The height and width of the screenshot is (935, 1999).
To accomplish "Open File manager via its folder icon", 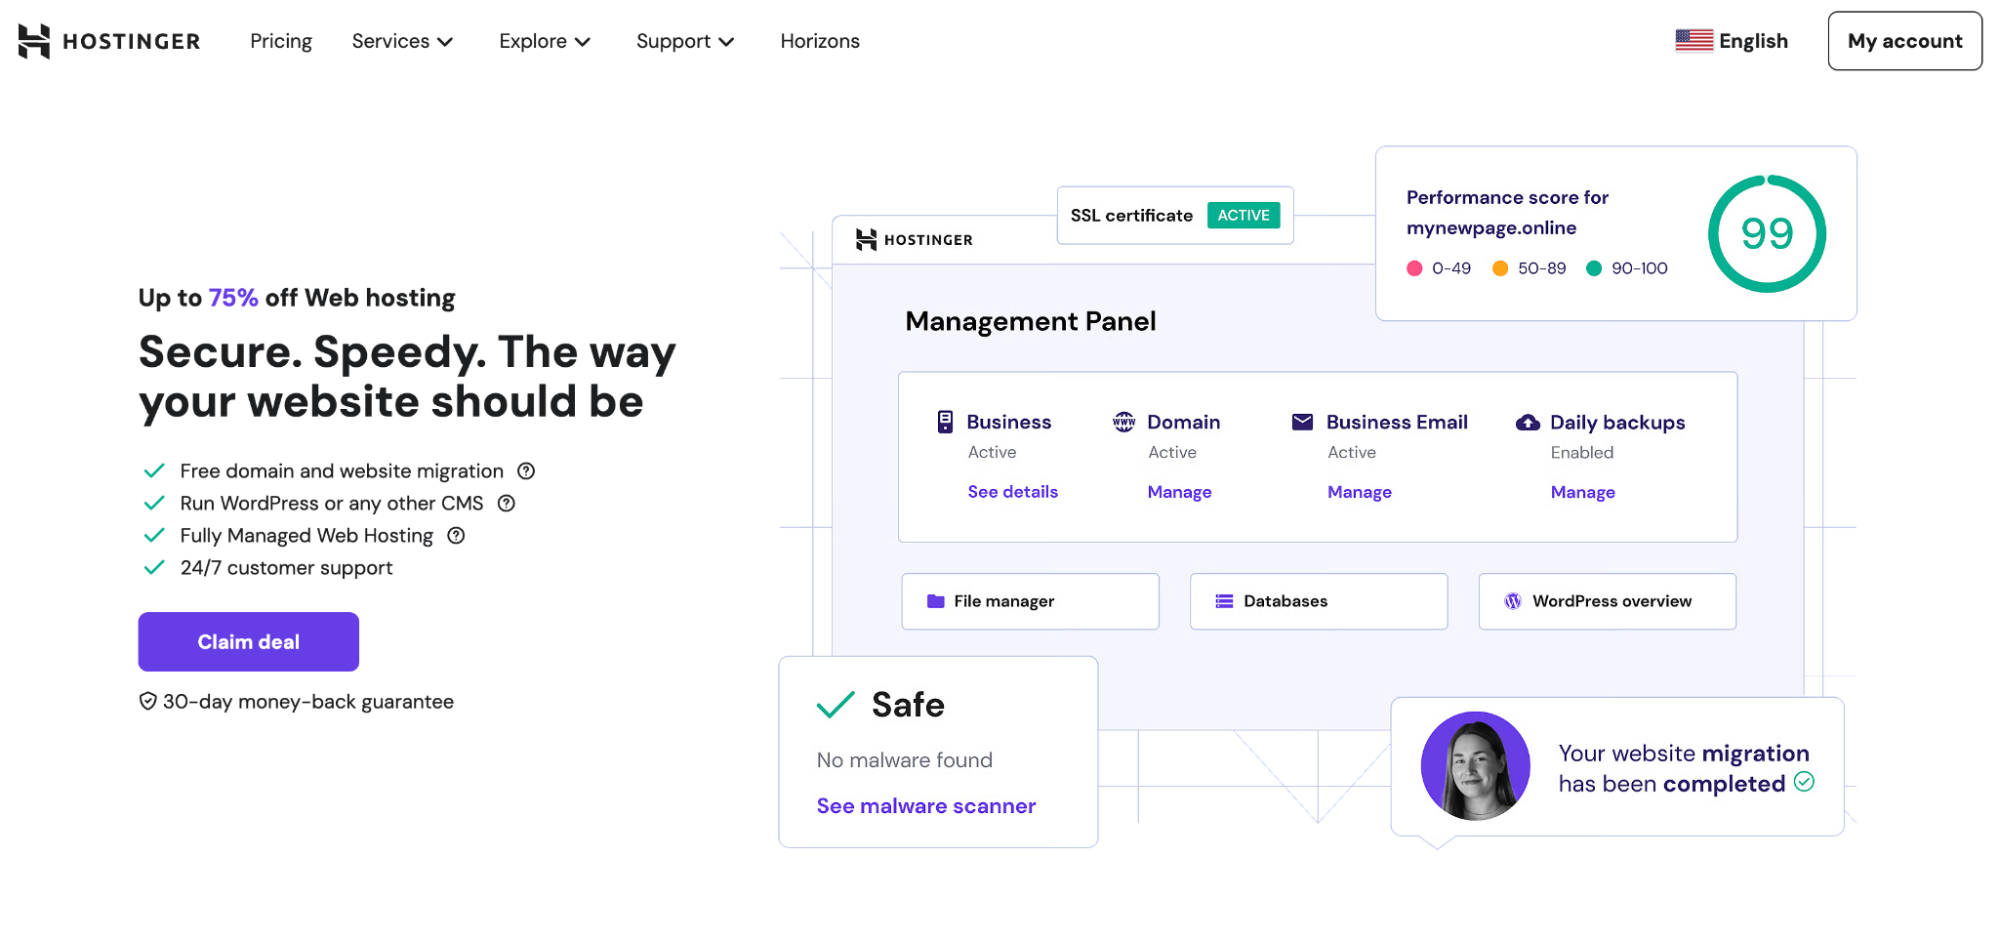I will [x=937, y=601].
